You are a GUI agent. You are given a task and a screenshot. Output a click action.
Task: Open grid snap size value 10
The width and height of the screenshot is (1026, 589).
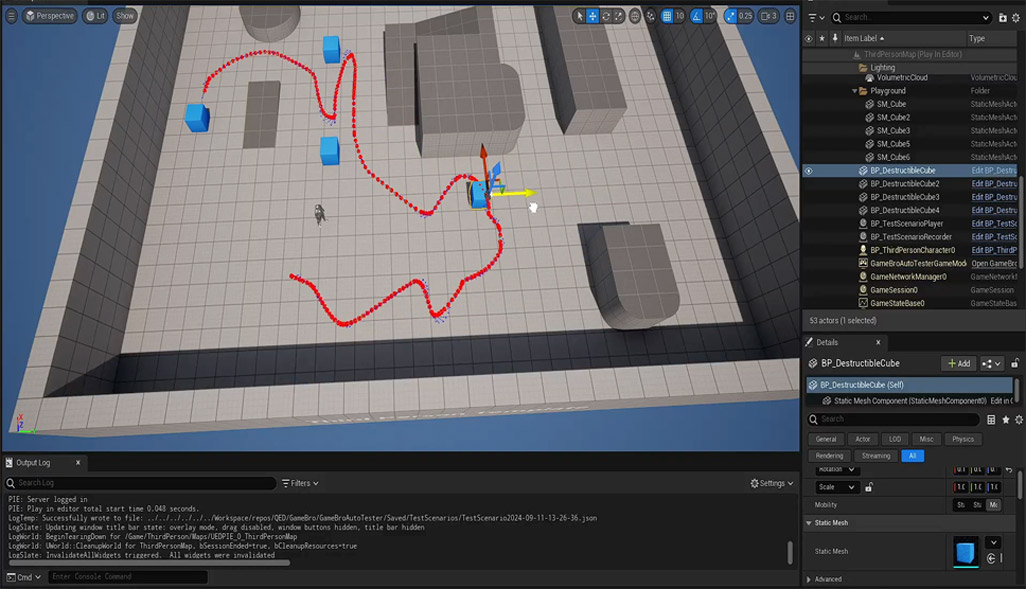tap(680, 16)
